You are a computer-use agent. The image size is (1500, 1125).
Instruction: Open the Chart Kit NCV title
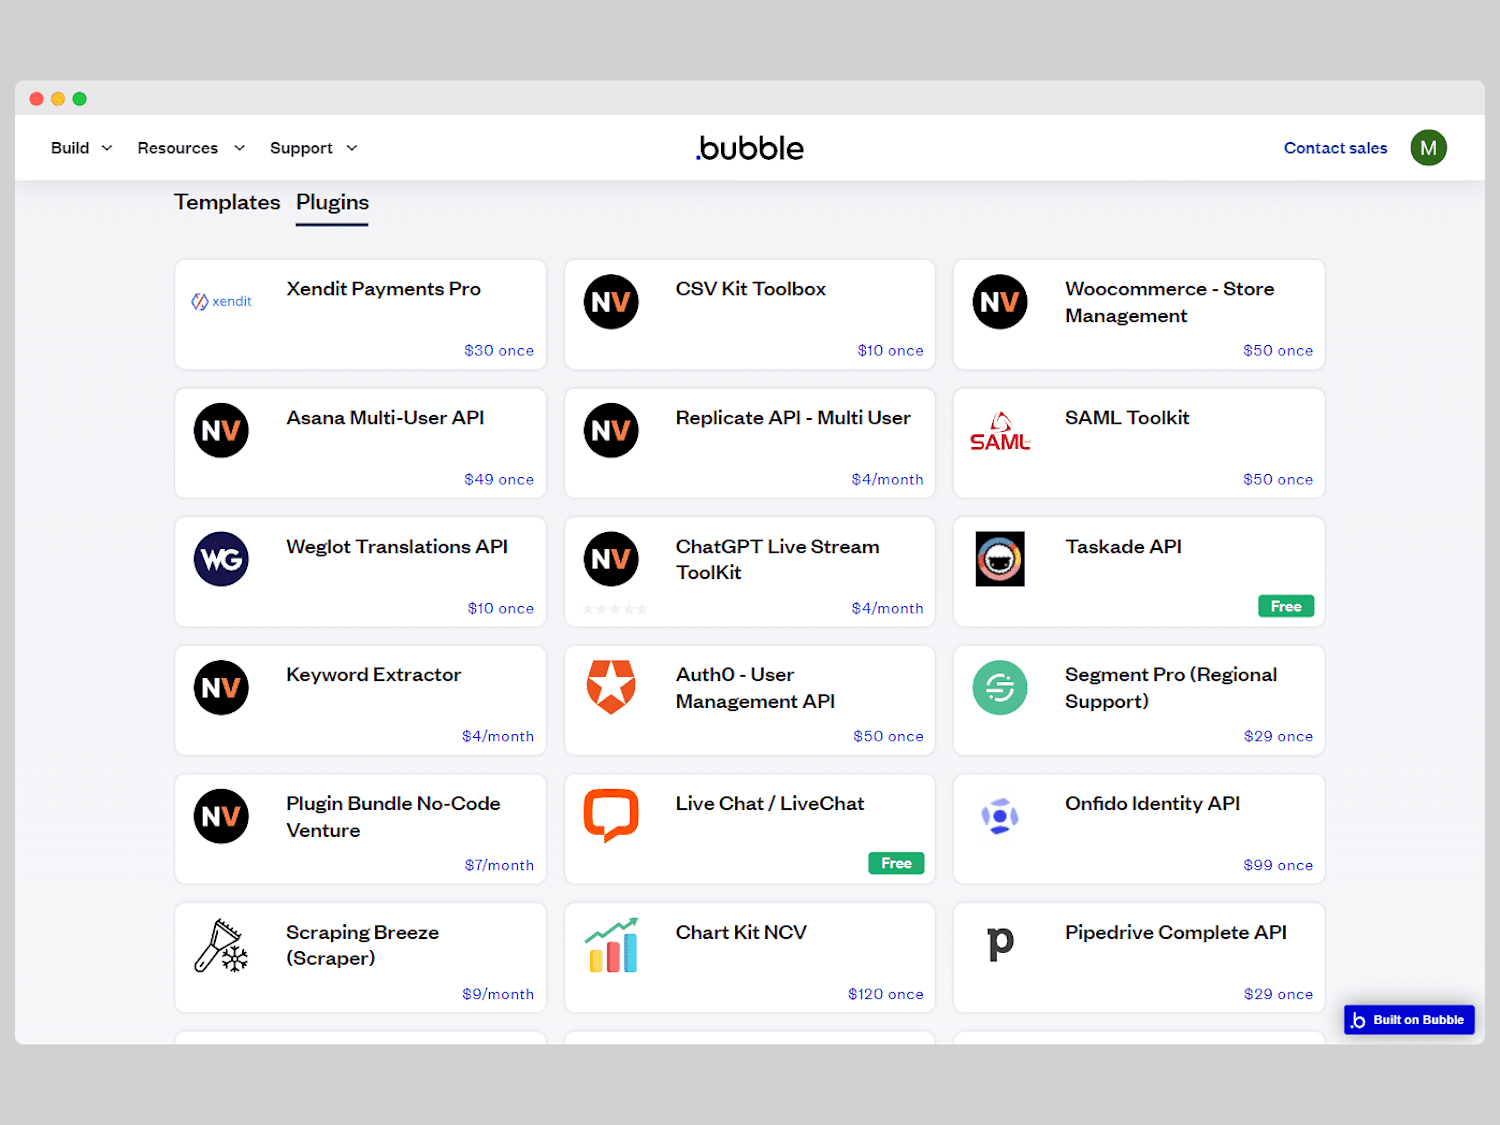[741, 933]
